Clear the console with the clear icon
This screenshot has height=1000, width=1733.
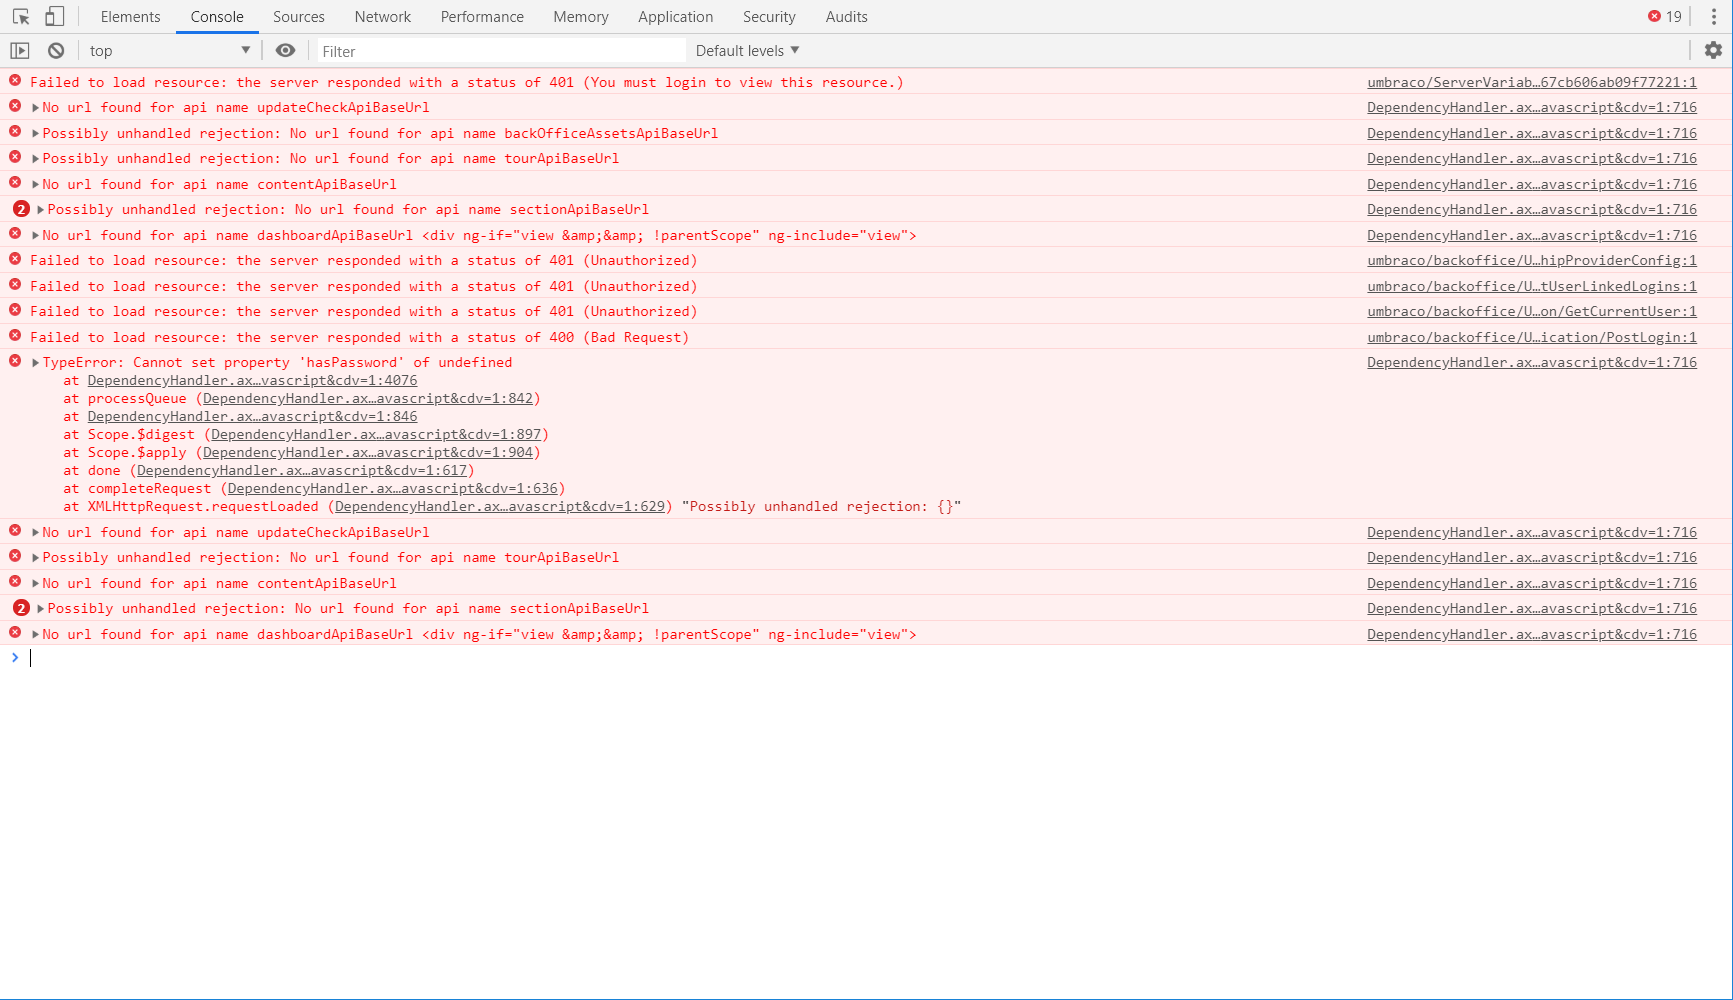55,49
